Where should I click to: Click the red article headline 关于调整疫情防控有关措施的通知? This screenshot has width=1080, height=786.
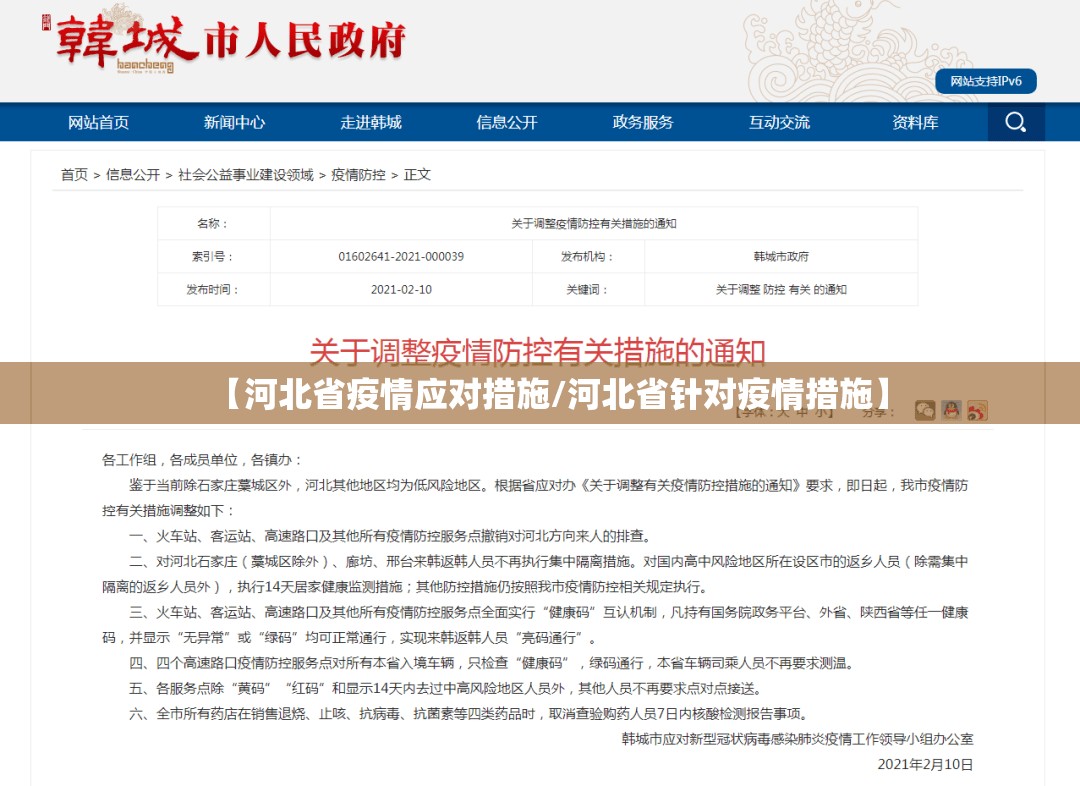point(538,351)
